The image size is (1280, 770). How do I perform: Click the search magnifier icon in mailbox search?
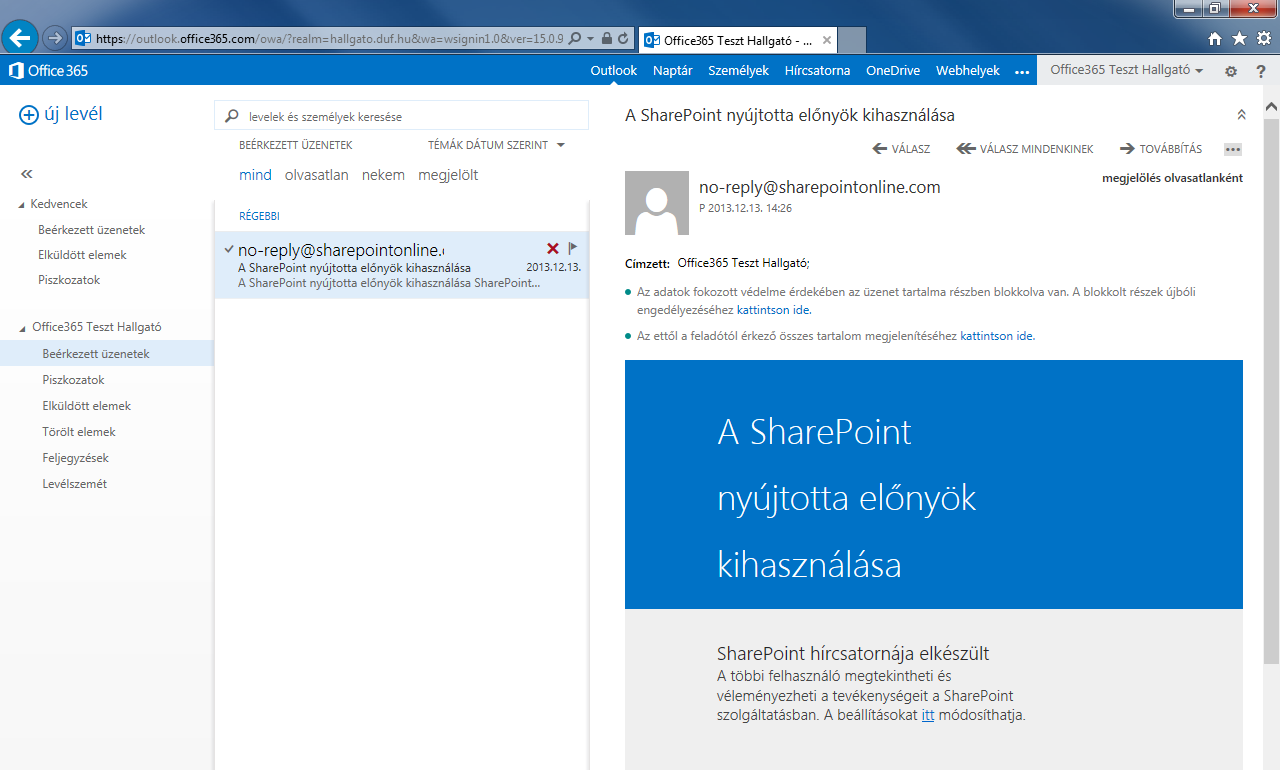coord(233,116)
